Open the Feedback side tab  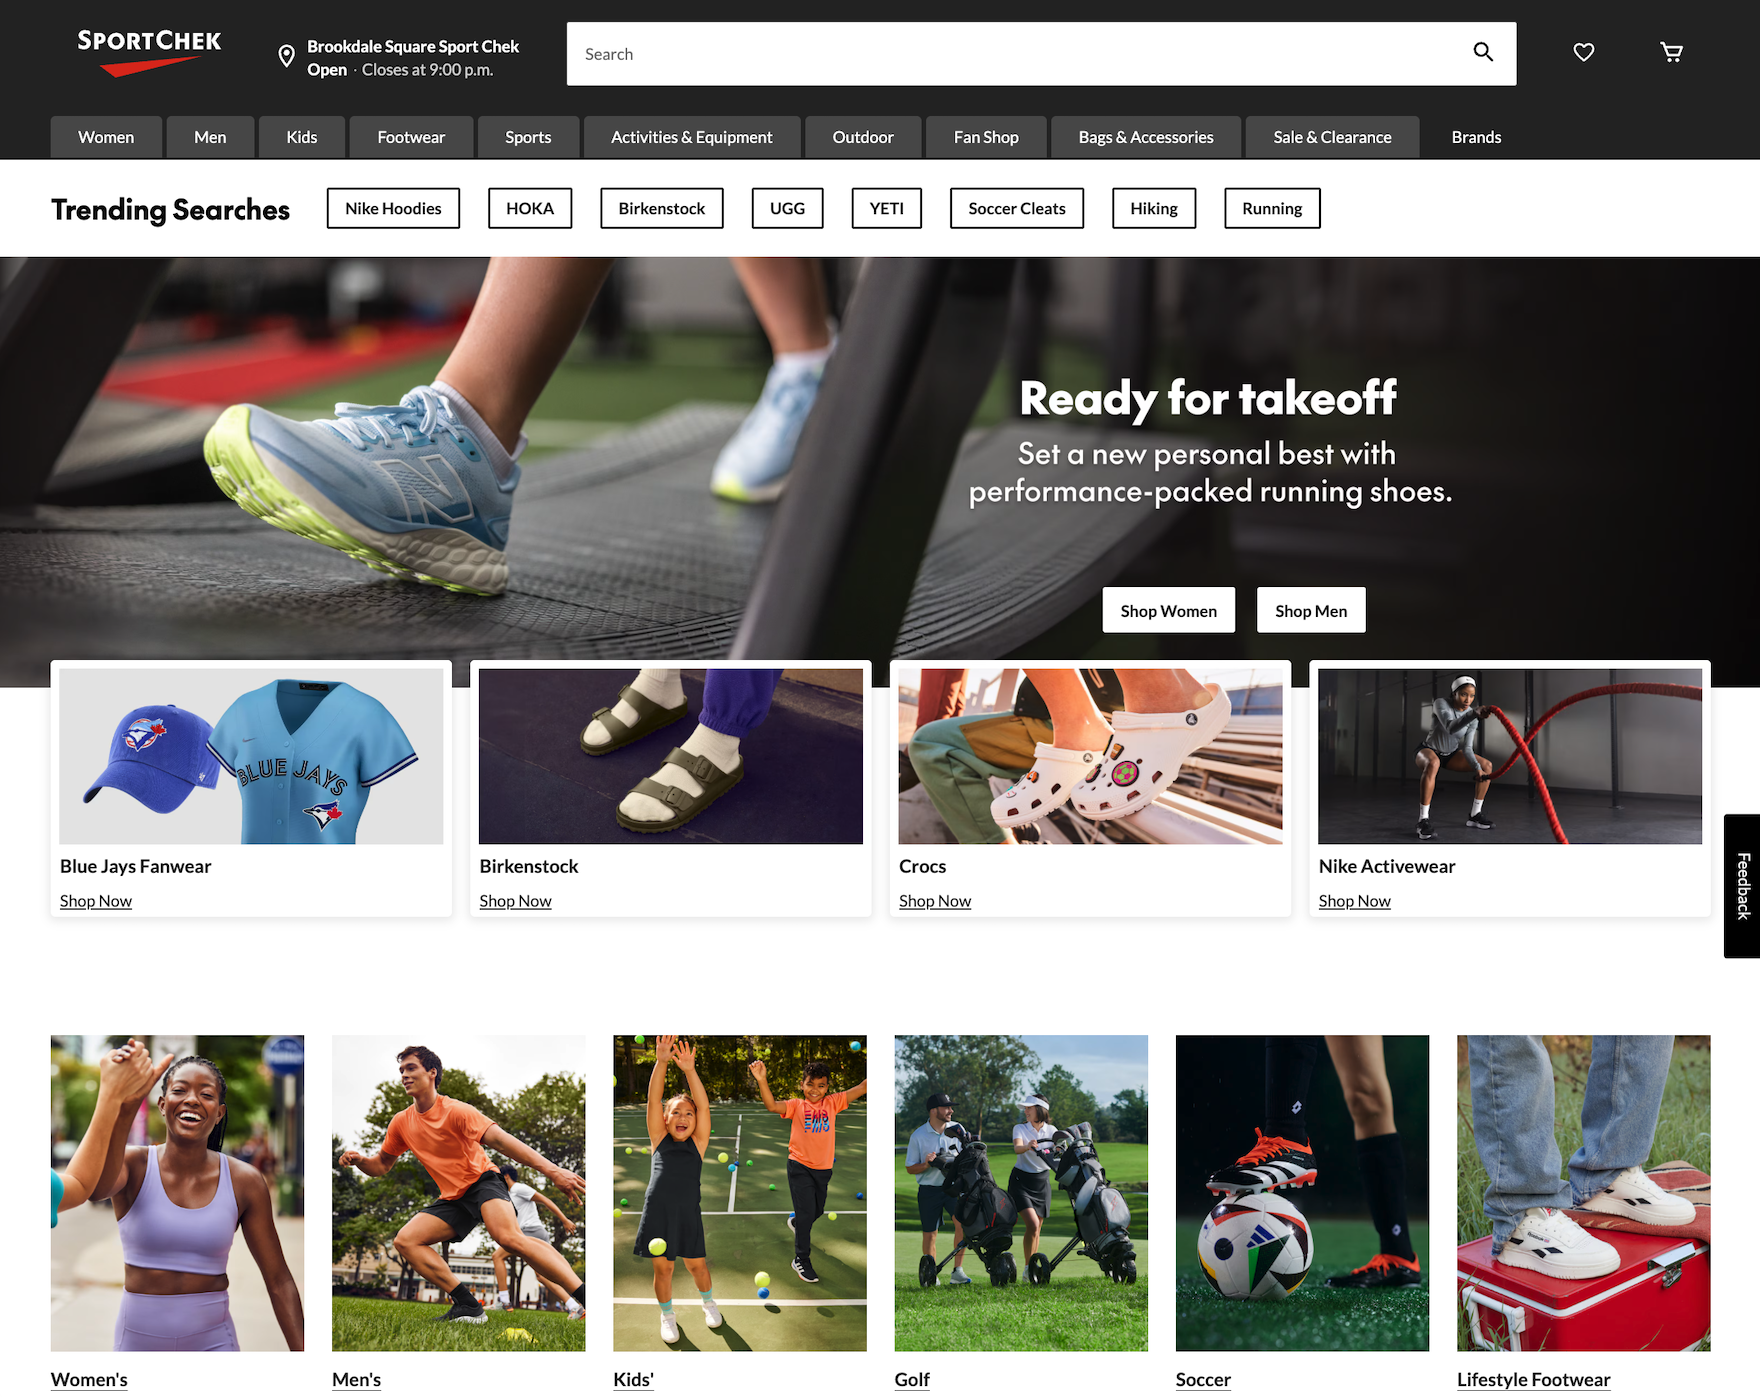click(x=1742, y=886)
